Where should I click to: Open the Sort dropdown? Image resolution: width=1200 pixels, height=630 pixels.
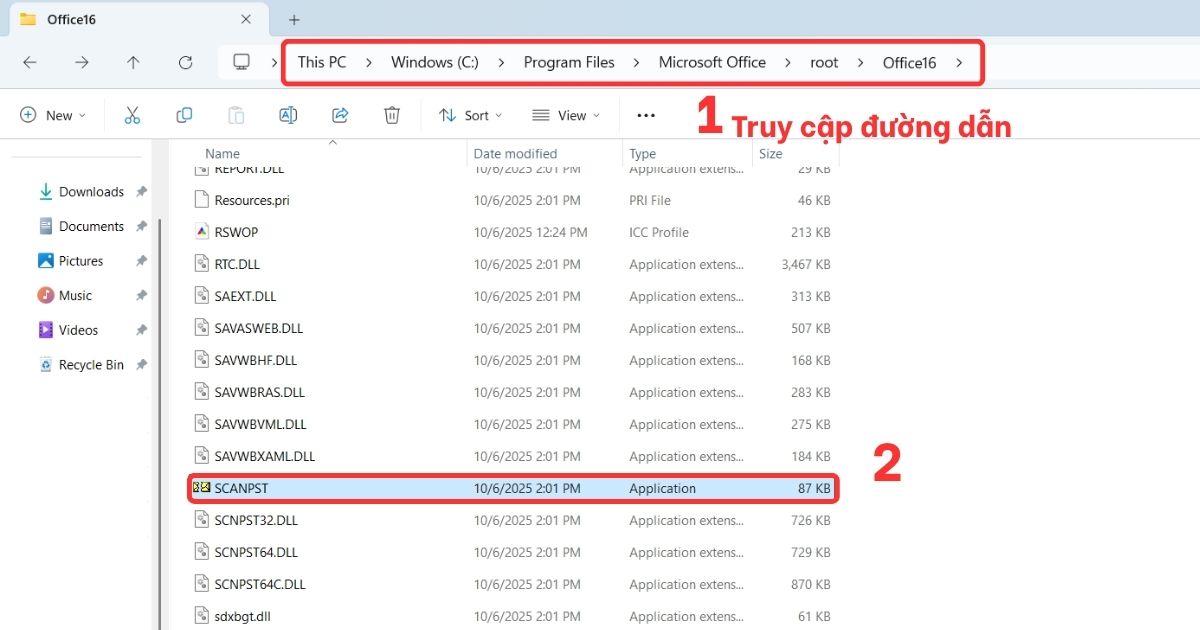click(470, 115)
